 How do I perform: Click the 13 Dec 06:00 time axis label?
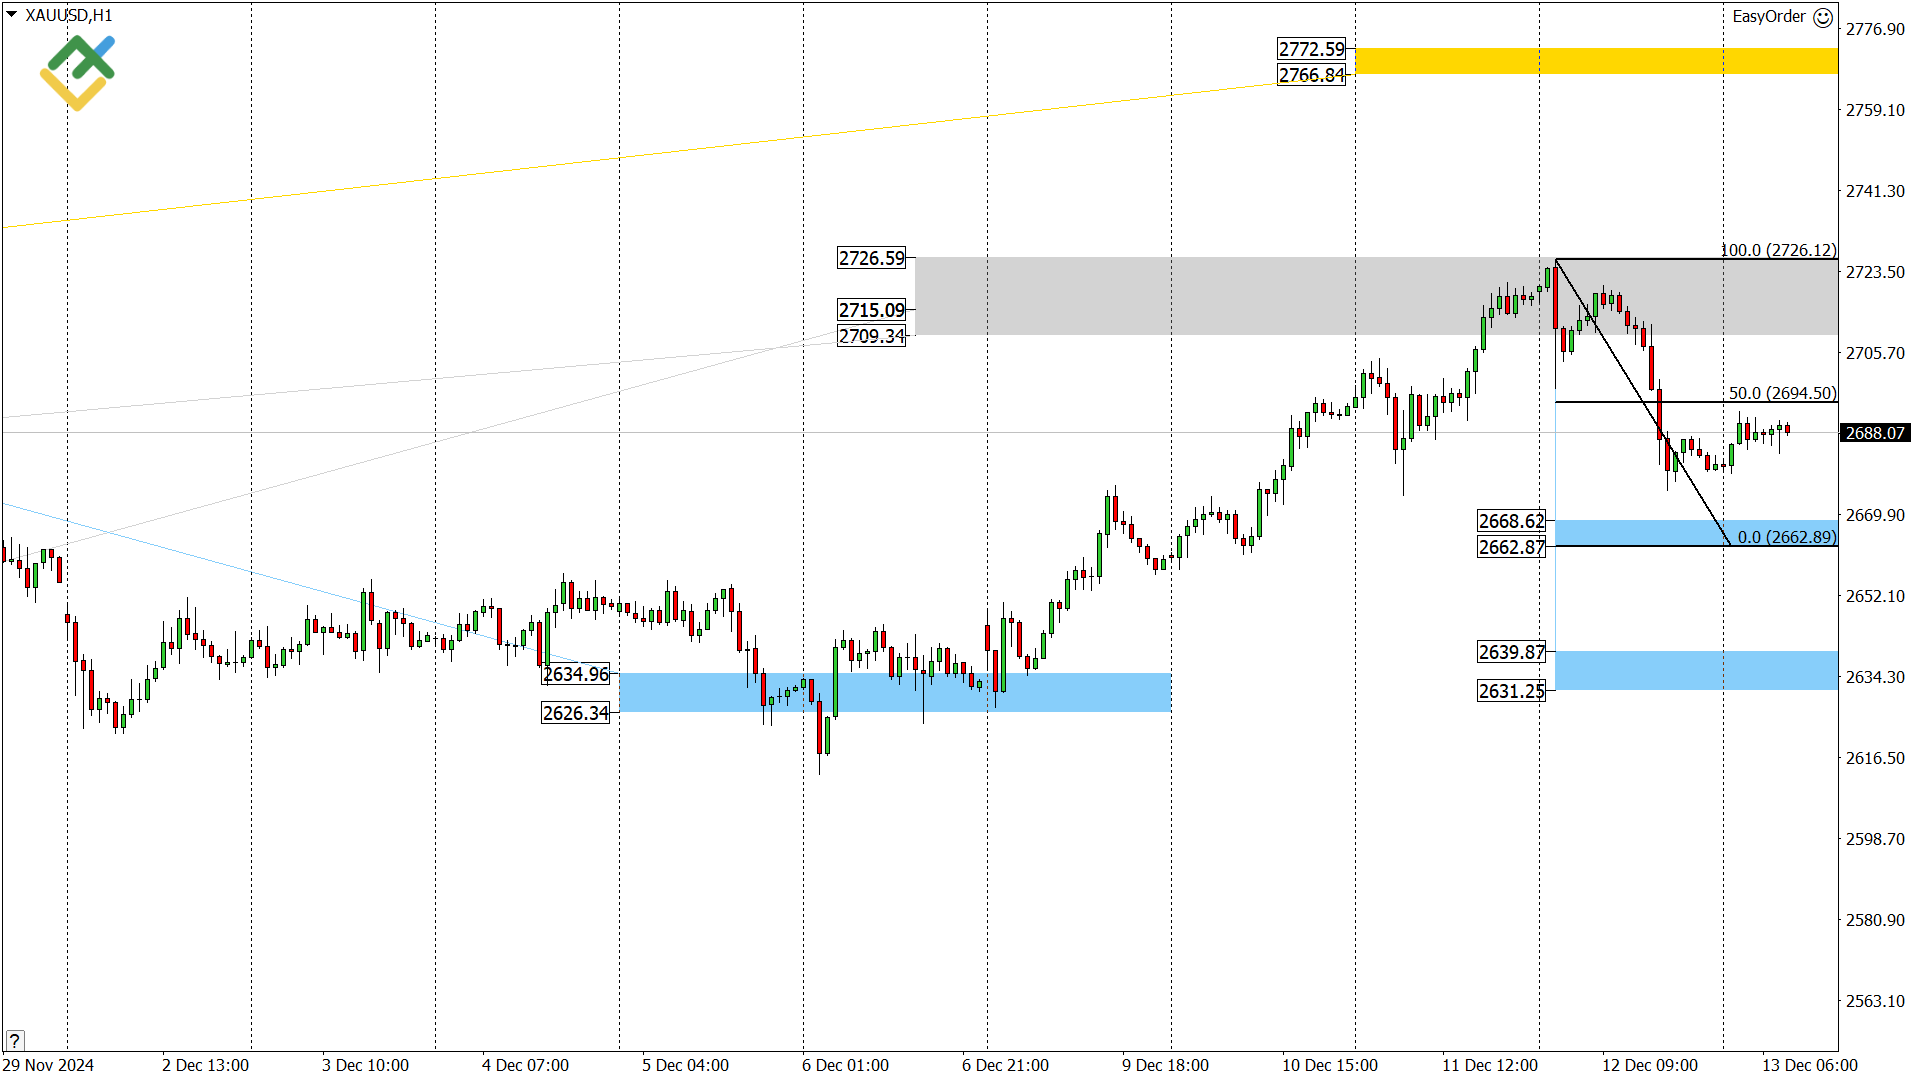(x=1809, y=1065)
